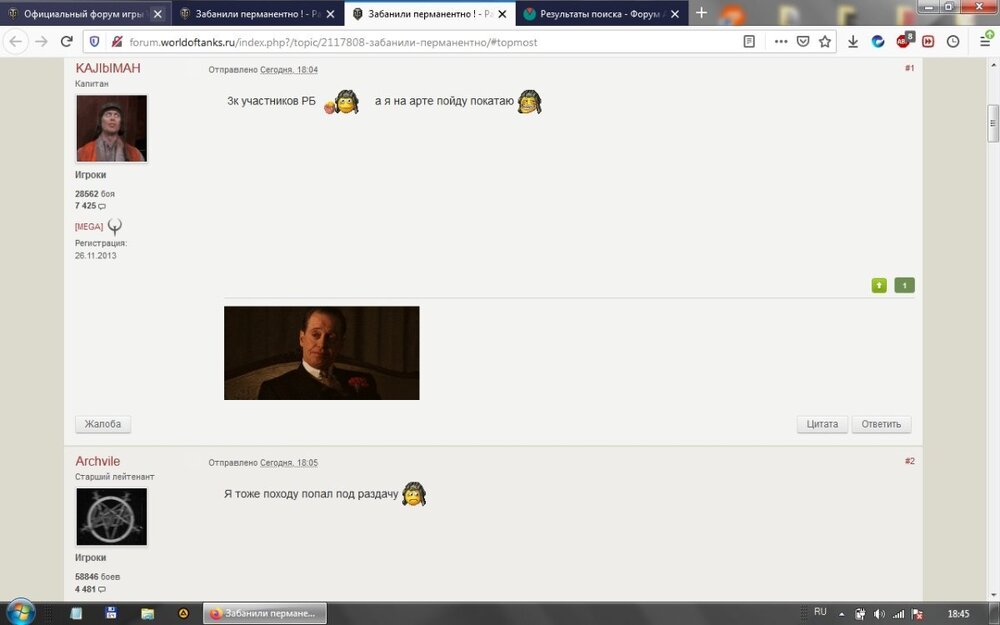Open the taskbar file explorer folder icon
The image size is (1000, 625).
tap(147, 614)
